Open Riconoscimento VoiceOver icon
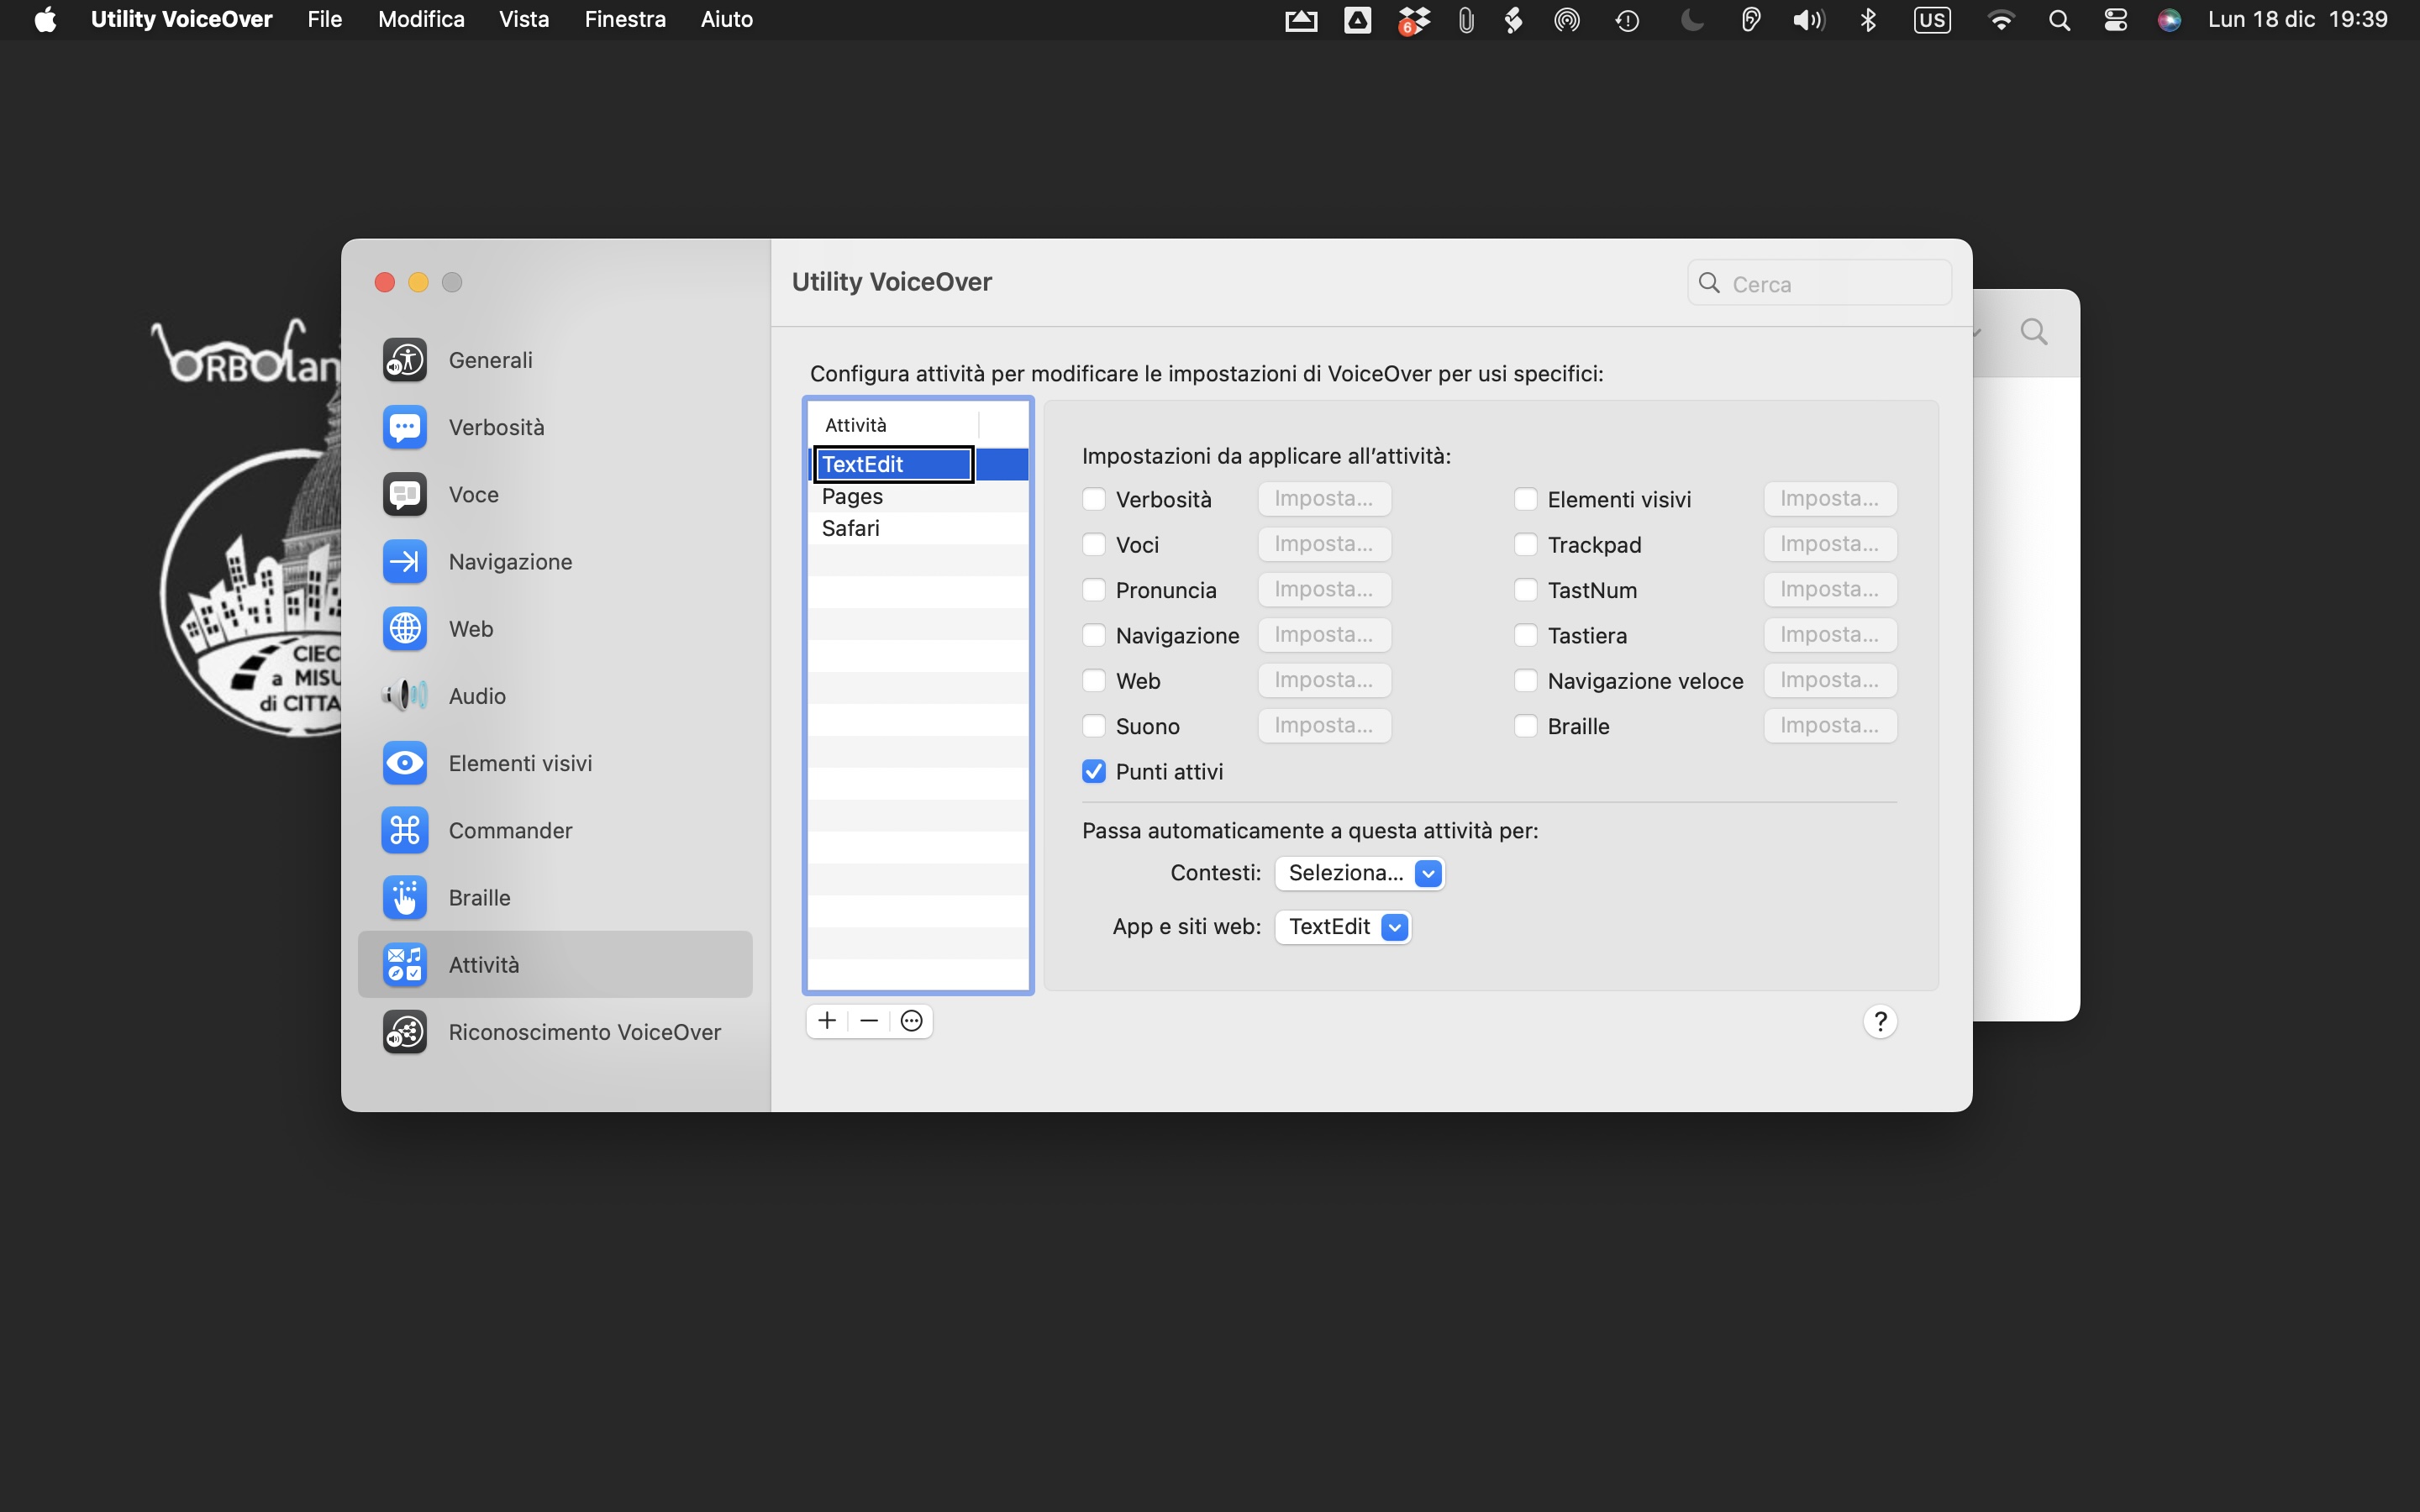The width and height of the screenshot is (2420, 1512). (x=405, y=1032)
